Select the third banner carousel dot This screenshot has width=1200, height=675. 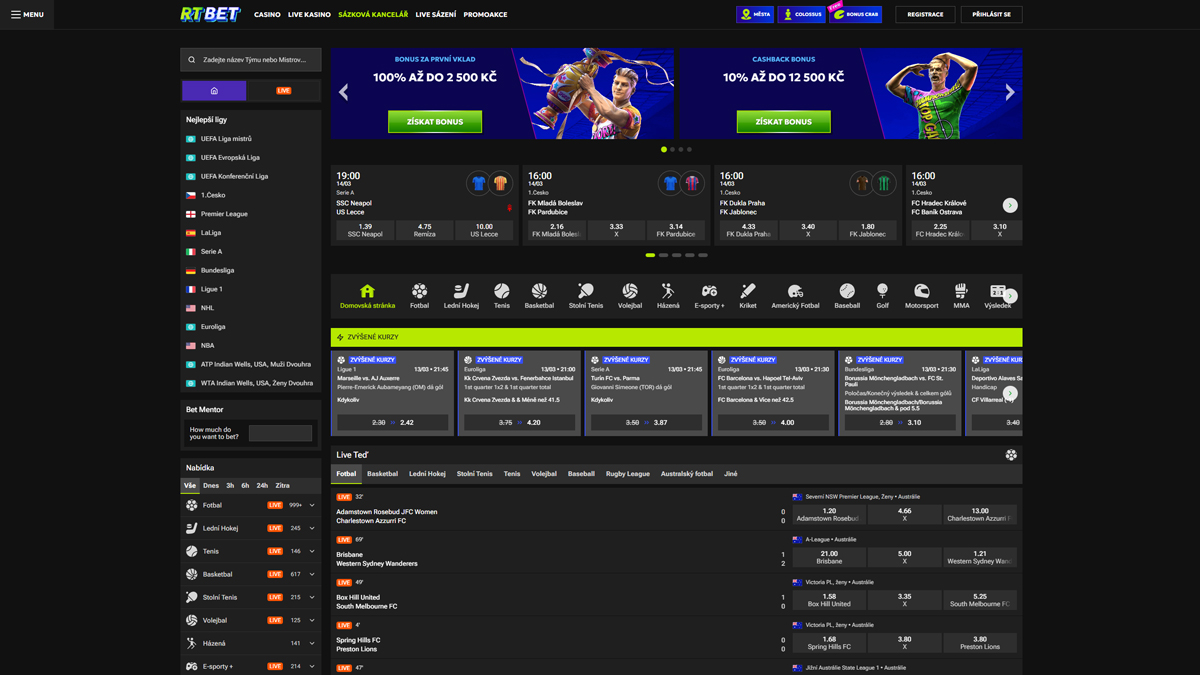[x=681, y=150]
